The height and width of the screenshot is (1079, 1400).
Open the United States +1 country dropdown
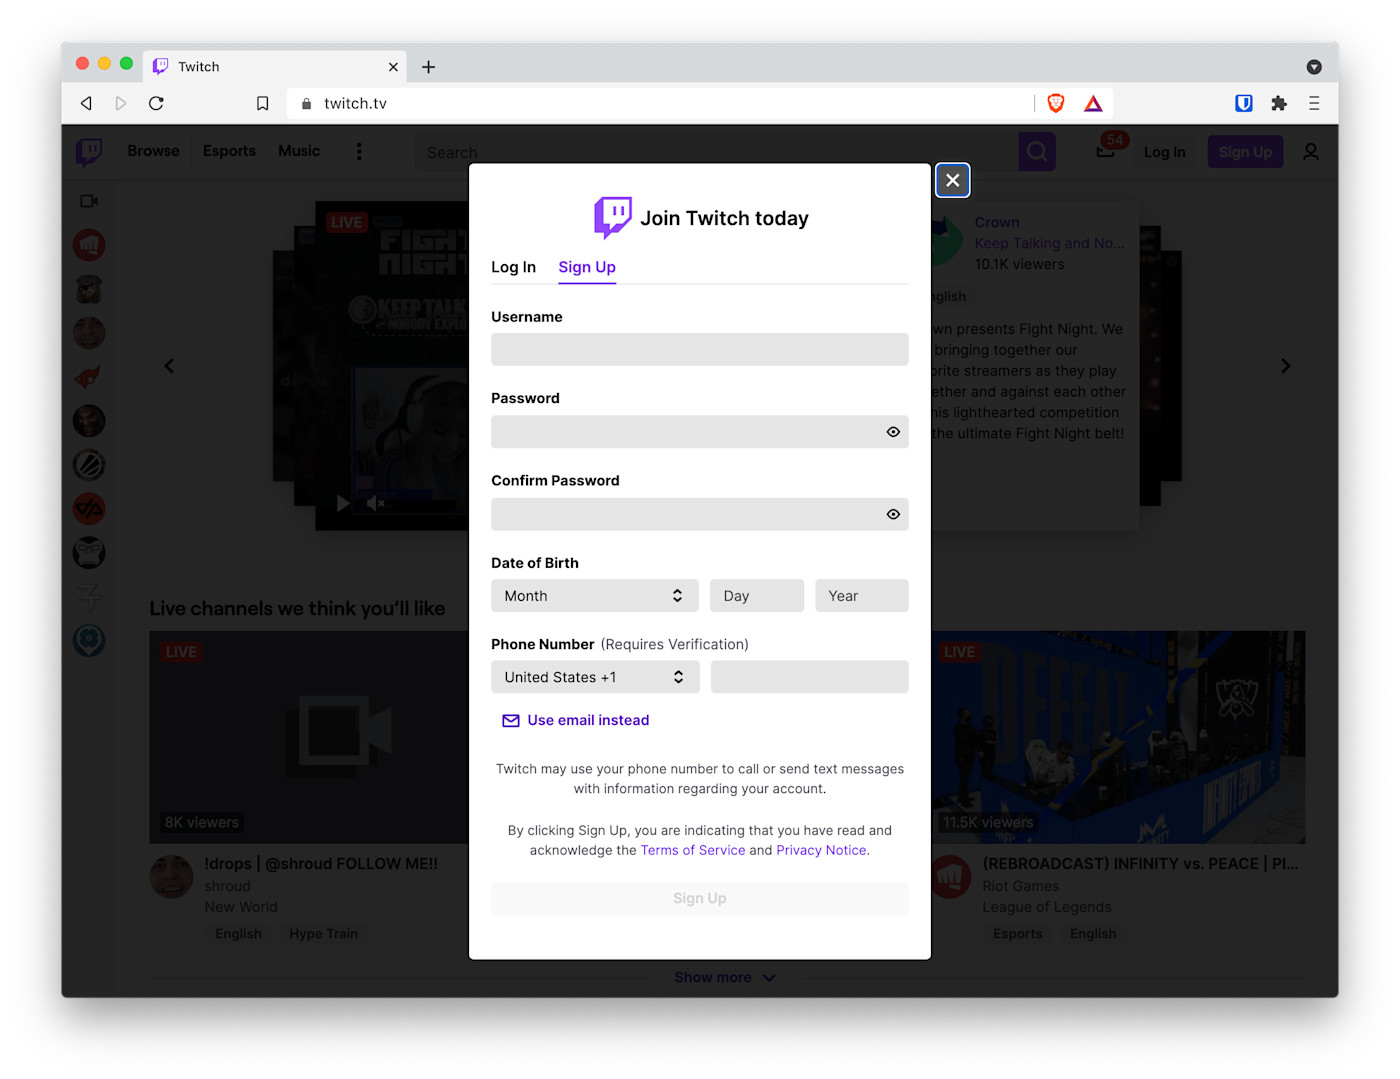tap(594, 677)
